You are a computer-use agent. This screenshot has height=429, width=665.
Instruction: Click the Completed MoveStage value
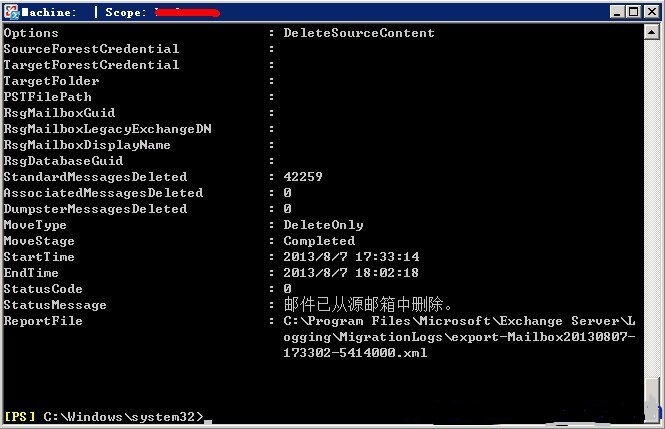click(x=319, y=241)
